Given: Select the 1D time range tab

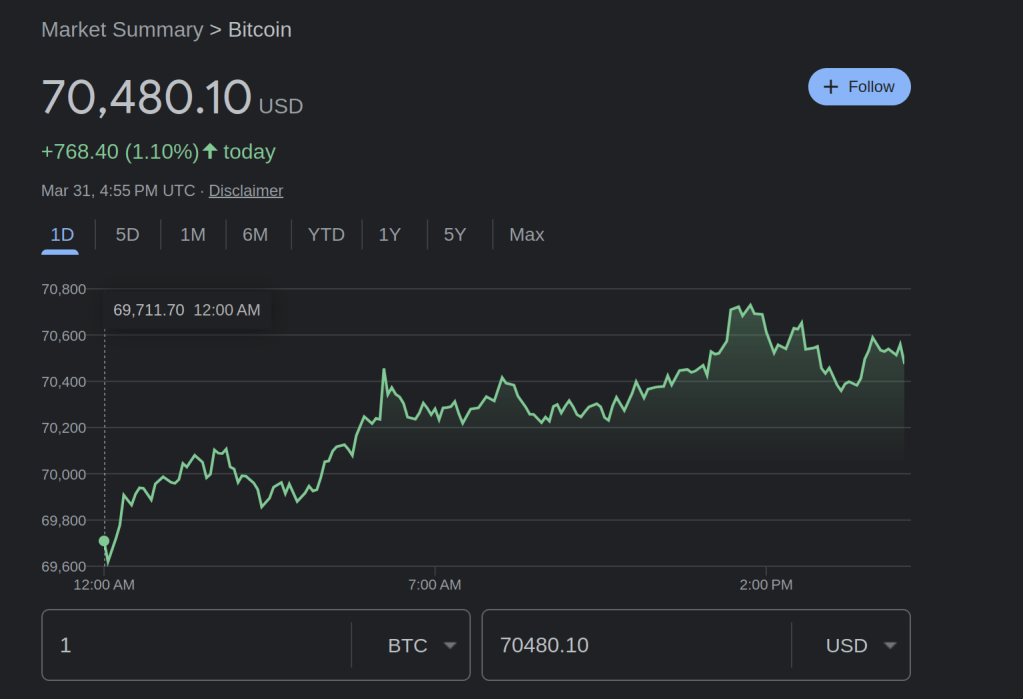Looking at the screenshot, I should point(62,235).
